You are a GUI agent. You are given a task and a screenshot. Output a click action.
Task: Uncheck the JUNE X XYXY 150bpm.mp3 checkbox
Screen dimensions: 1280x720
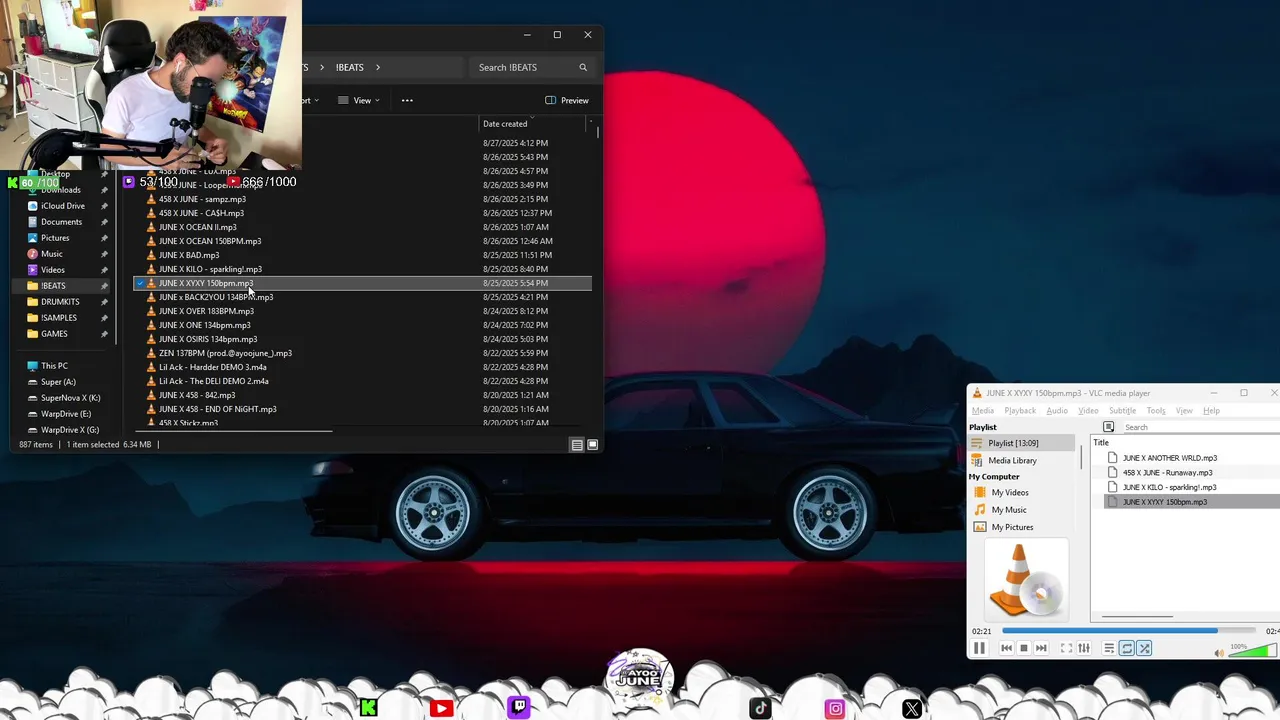(x=140, y=283)
